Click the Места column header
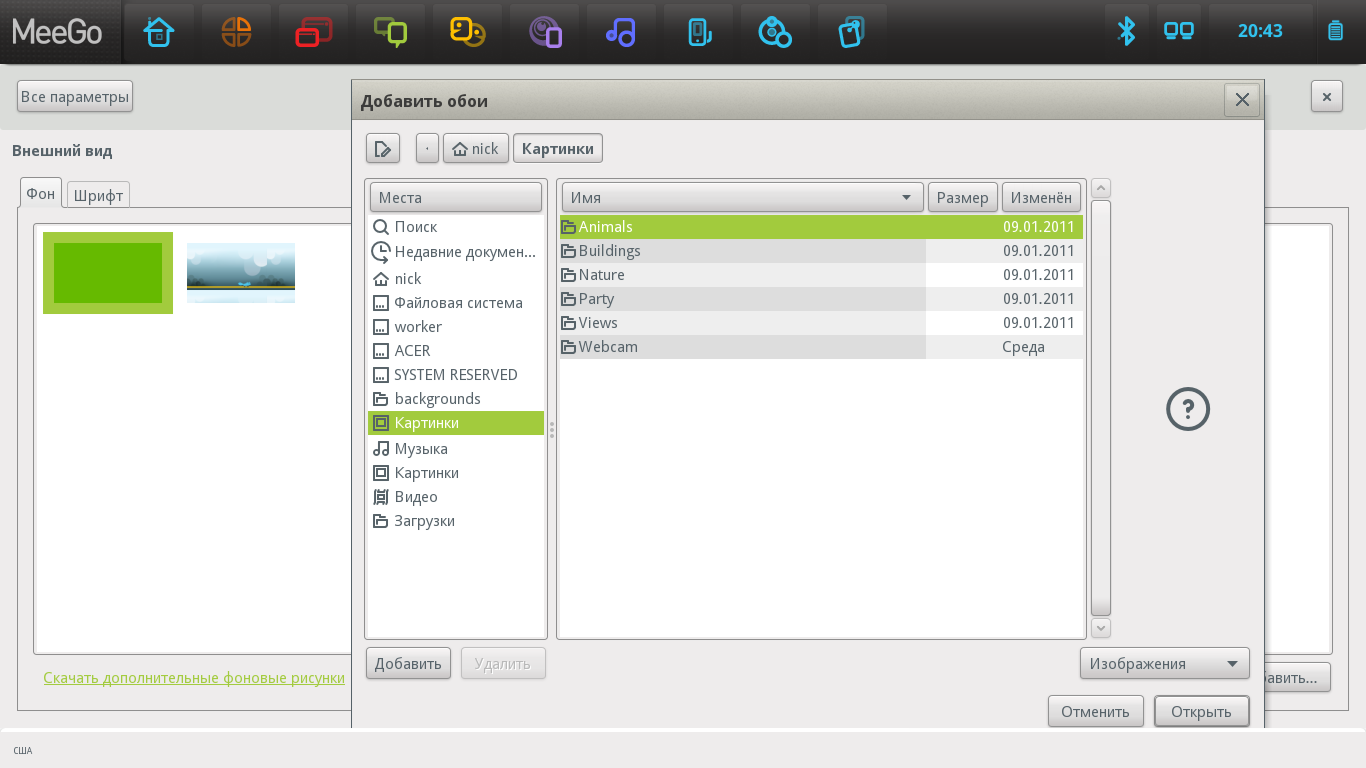 (455, 198)
